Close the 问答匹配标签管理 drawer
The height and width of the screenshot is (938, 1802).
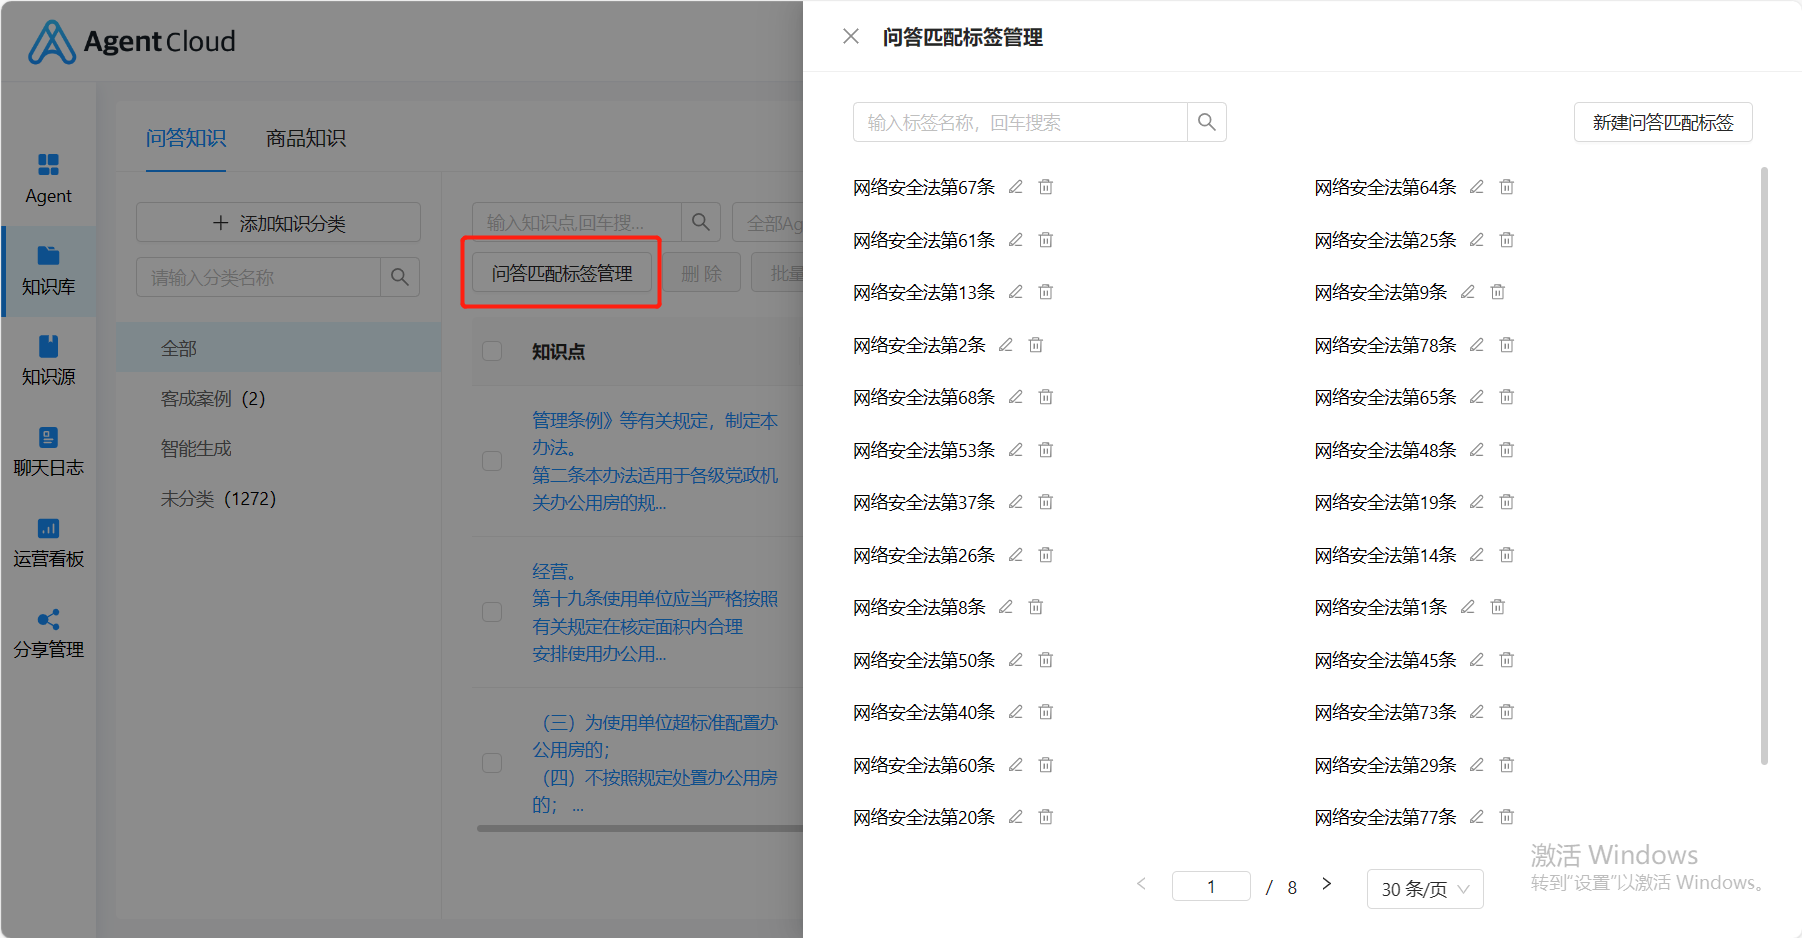[x=851, y=37]
